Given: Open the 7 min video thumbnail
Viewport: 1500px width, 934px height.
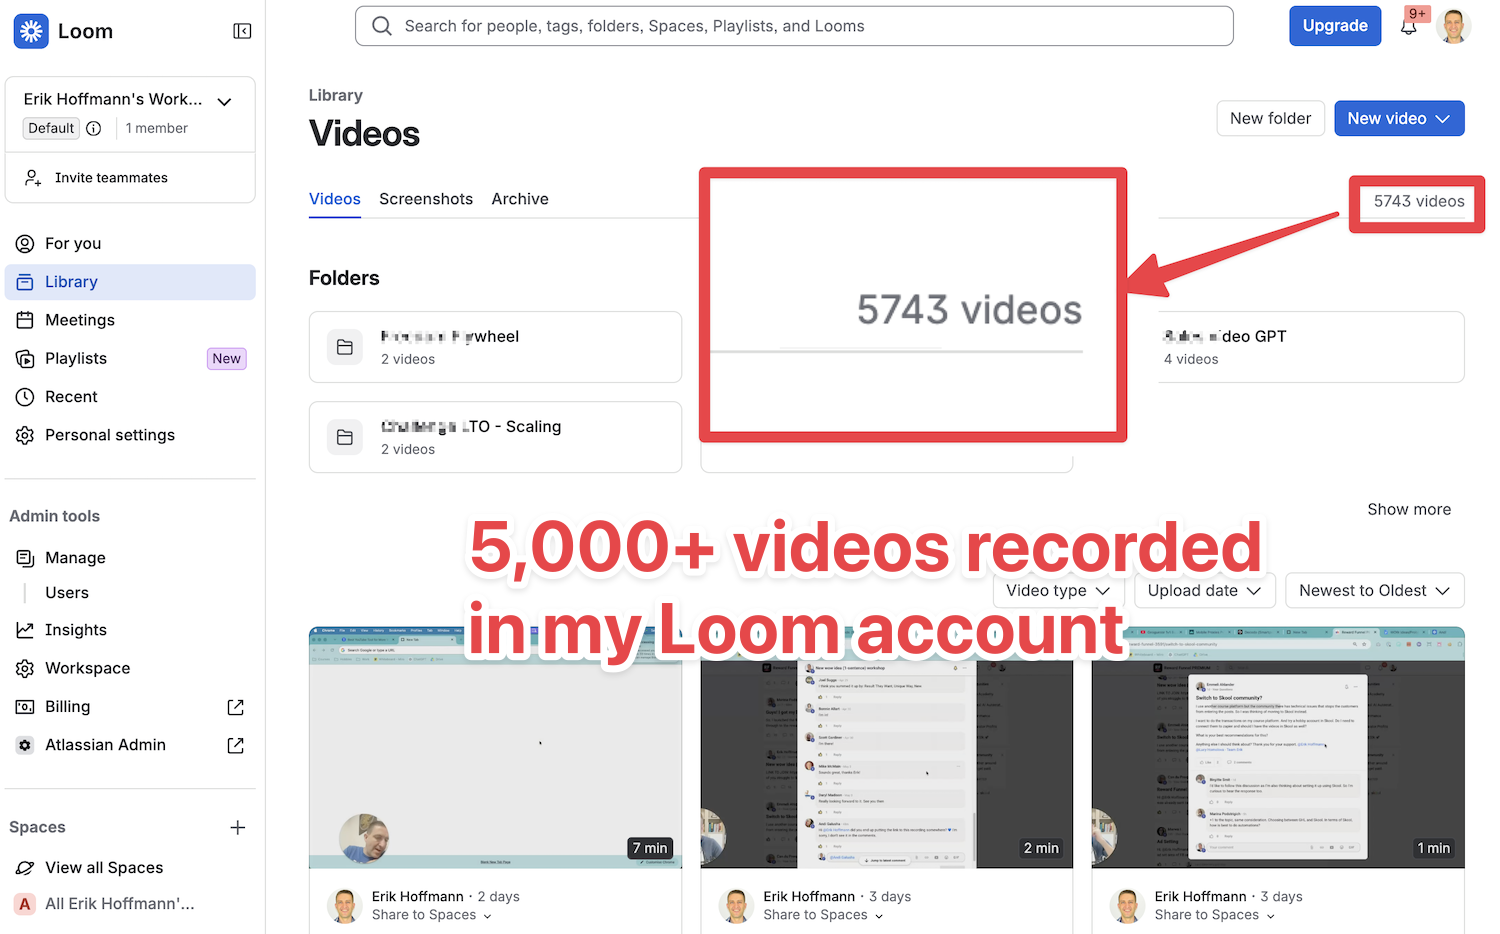Looking at the screenshot, I should 495,748.
